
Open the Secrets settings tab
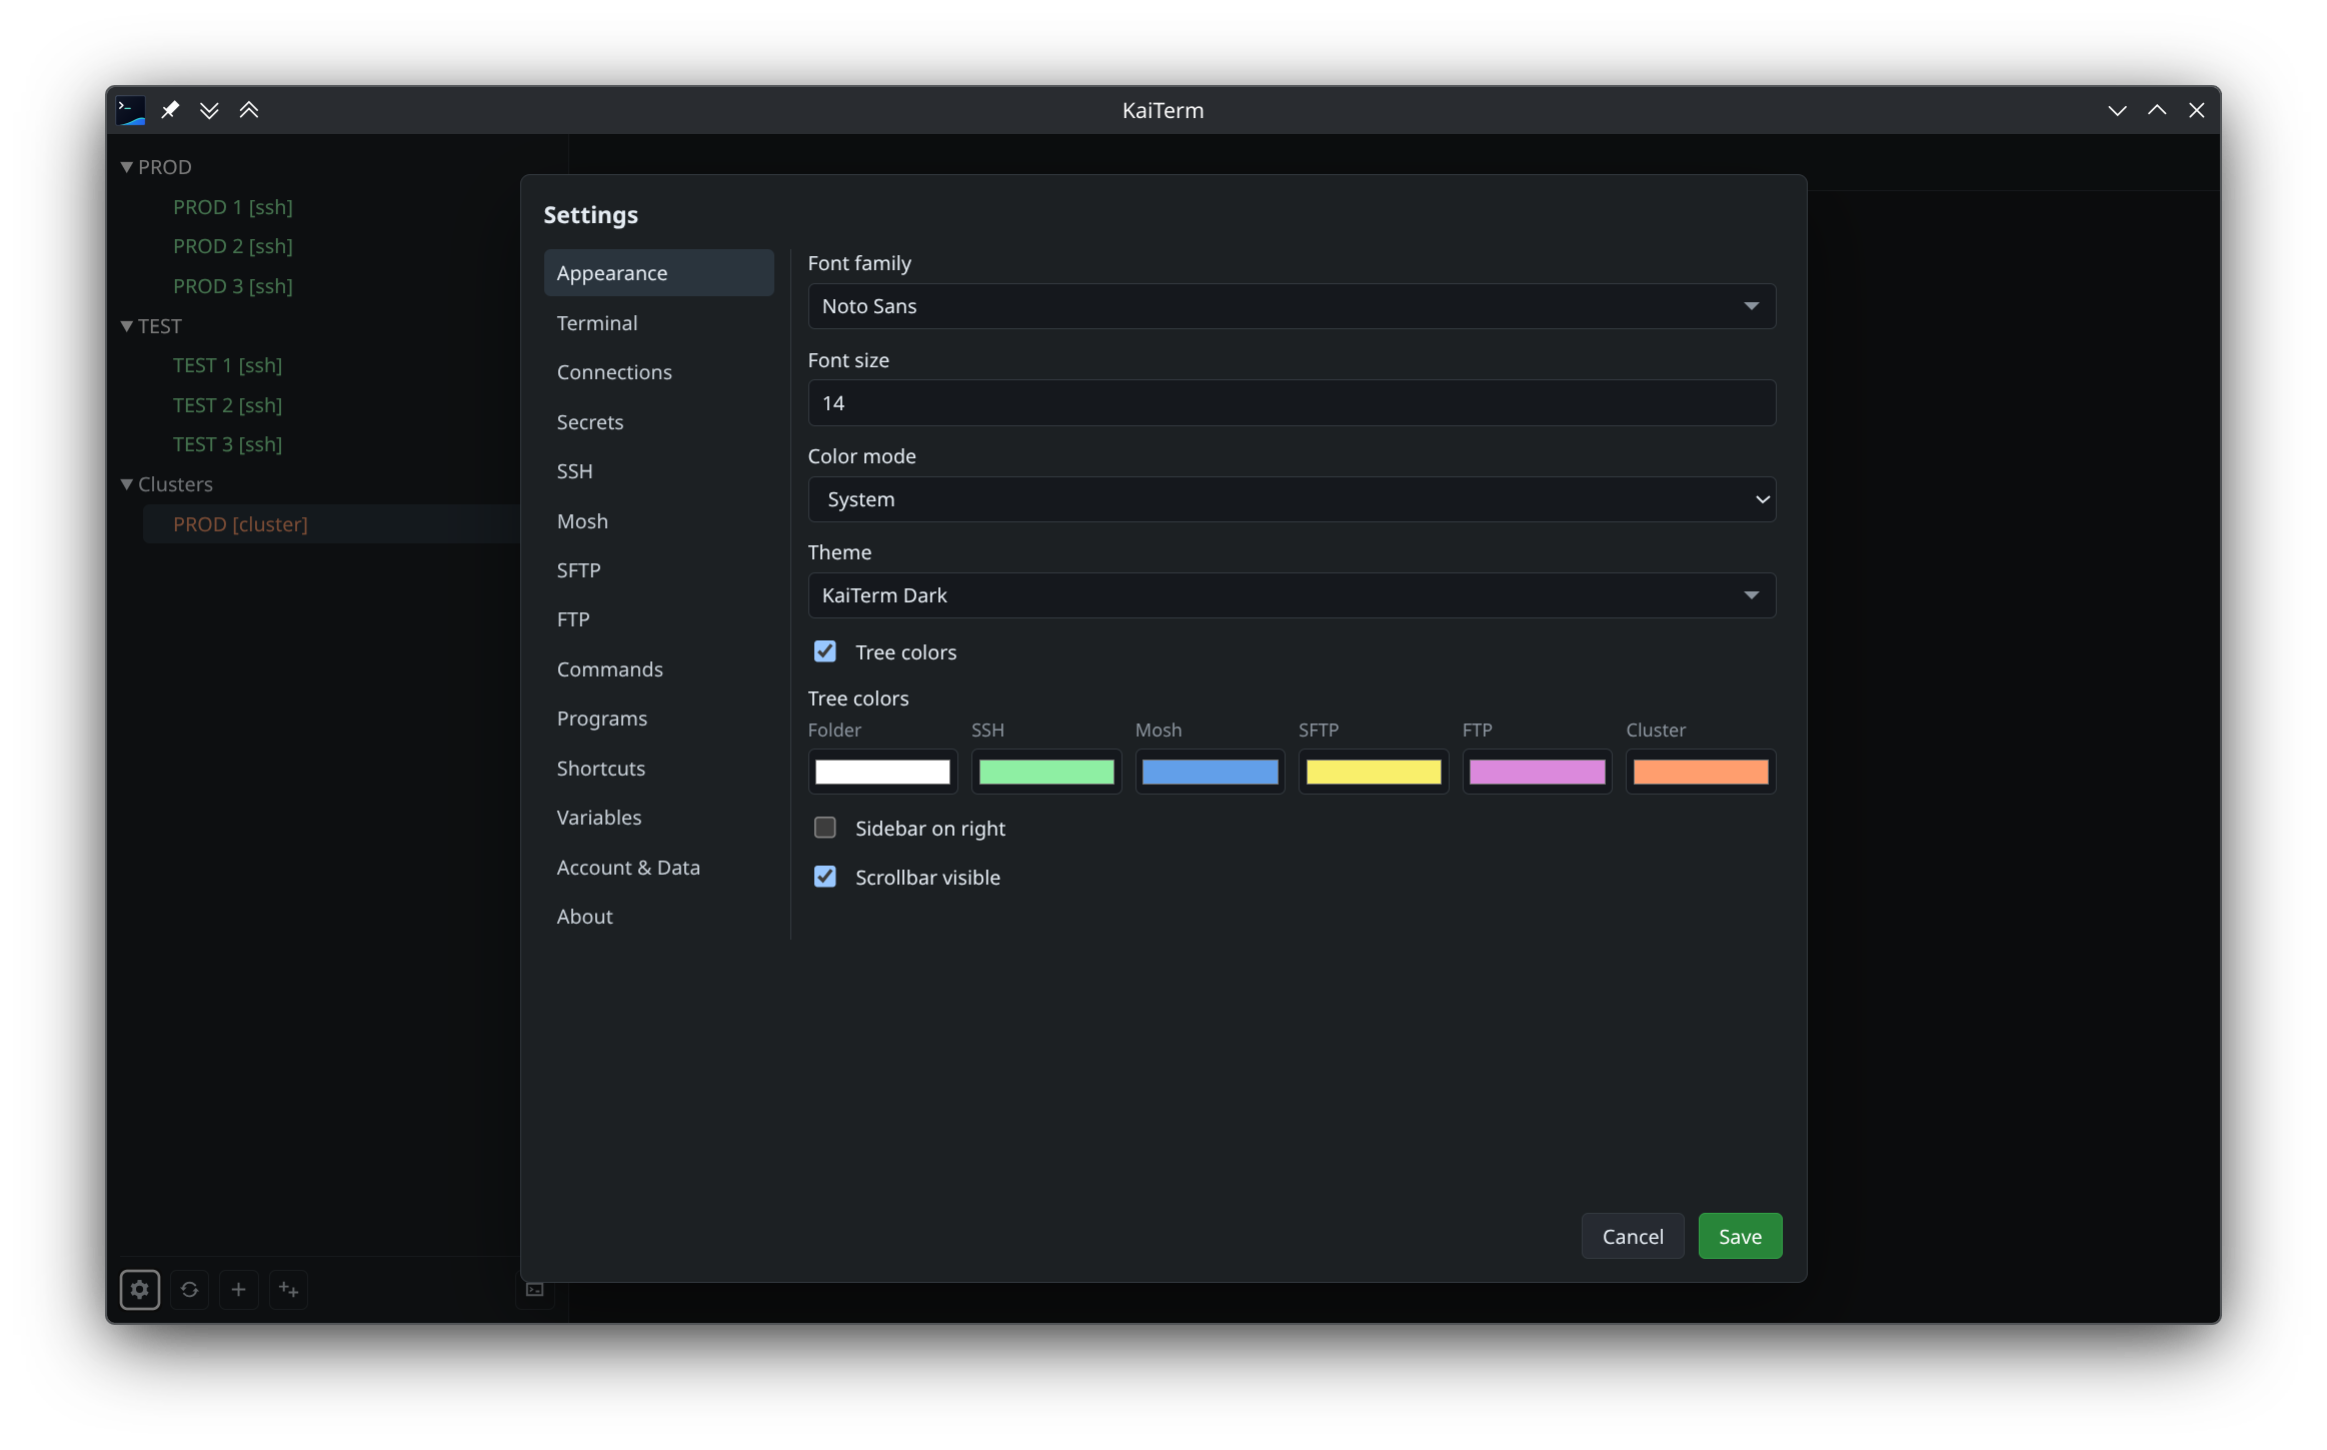pyautogui.click(x=658, y=422)
